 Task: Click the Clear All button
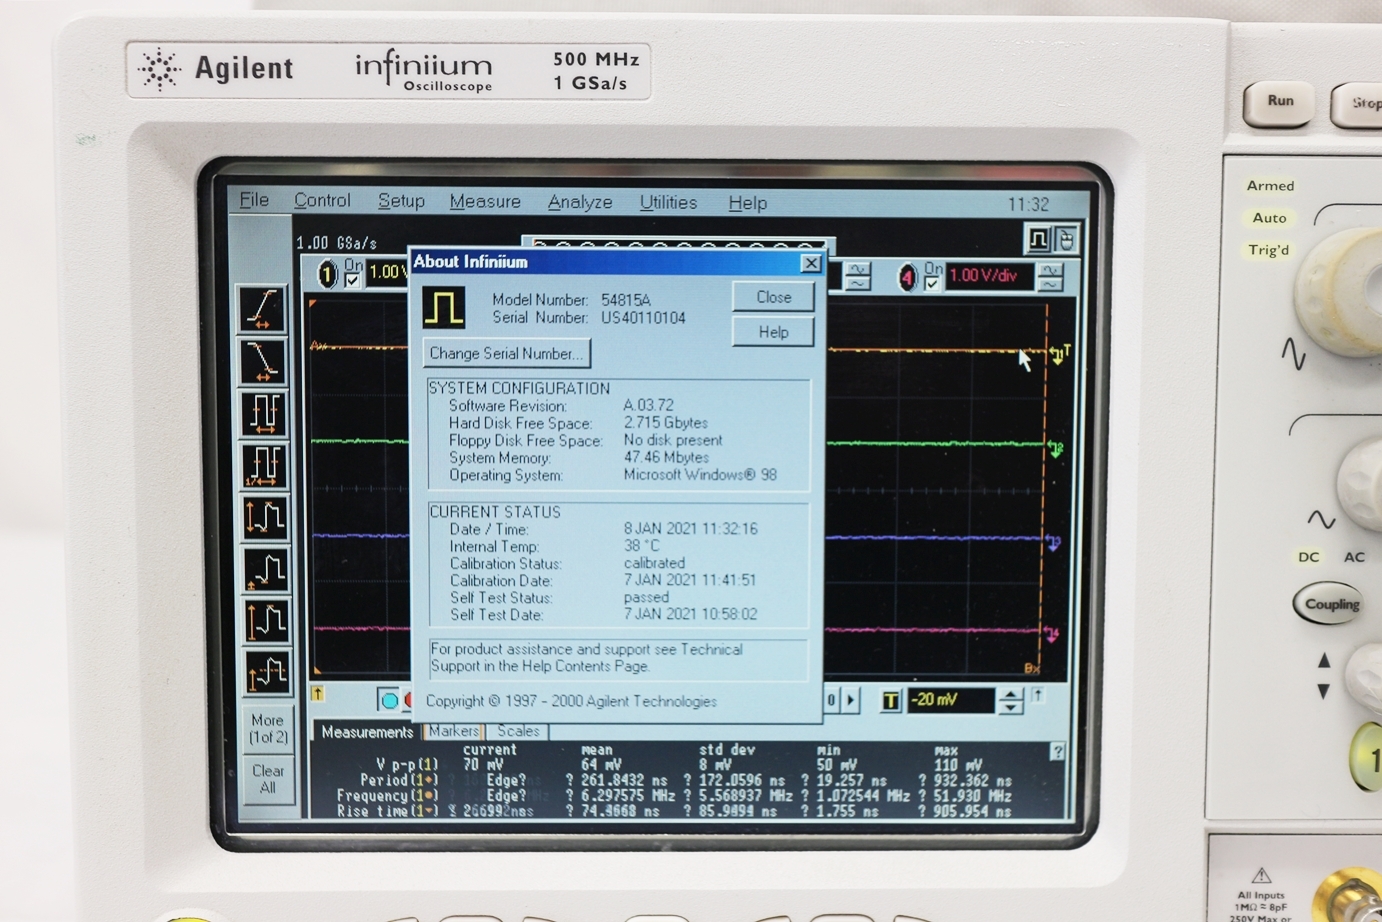[267, 779]
